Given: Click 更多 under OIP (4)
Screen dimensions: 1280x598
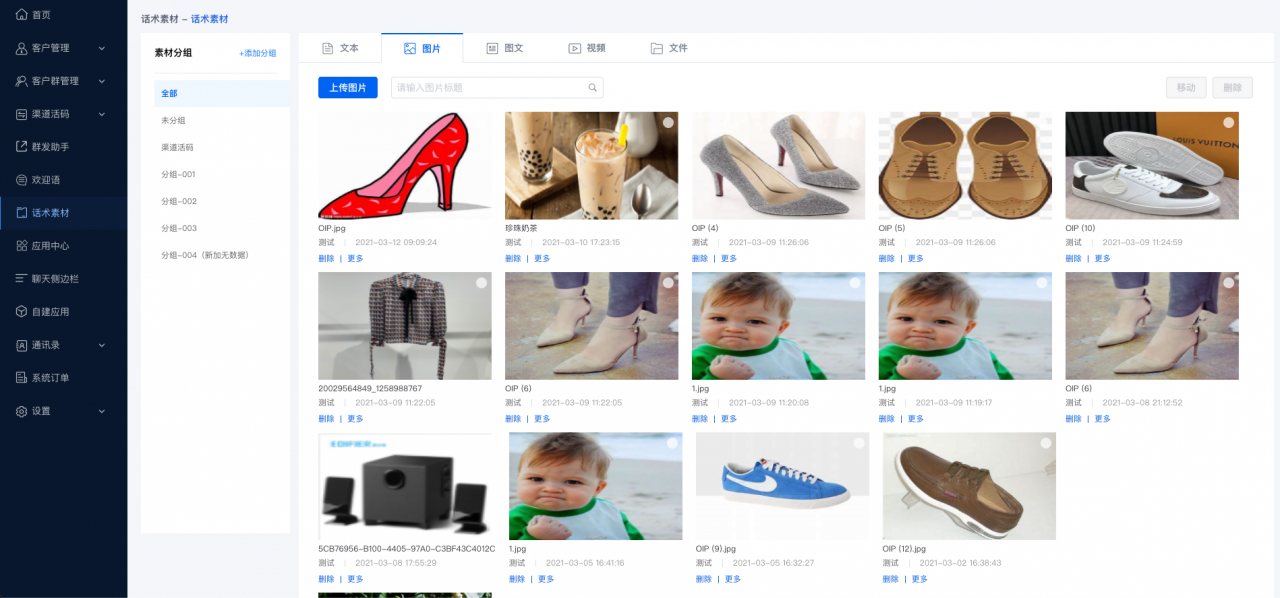Looking at the screenshot, I should click(729, 258).
